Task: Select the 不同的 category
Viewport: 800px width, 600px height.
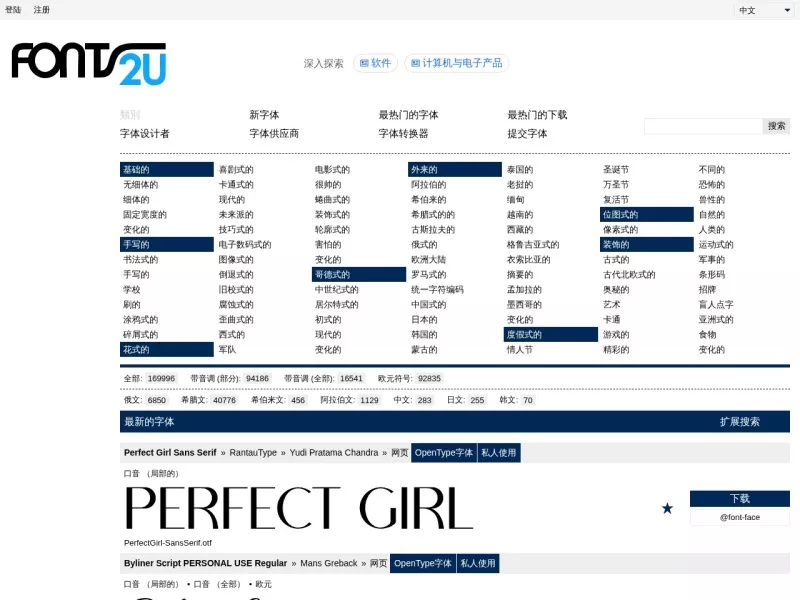Action: [712, 169]
